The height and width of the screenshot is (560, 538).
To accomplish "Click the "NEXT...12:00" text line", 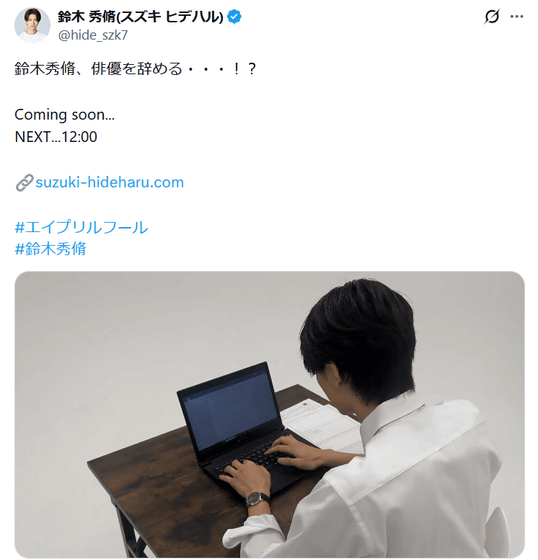I will coord(56,137).
